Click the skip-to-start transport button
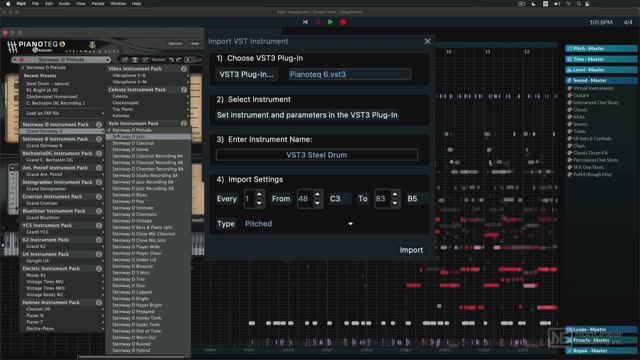Image resolution: width=640 pixels, height=360 pixels. coord(305,22)
